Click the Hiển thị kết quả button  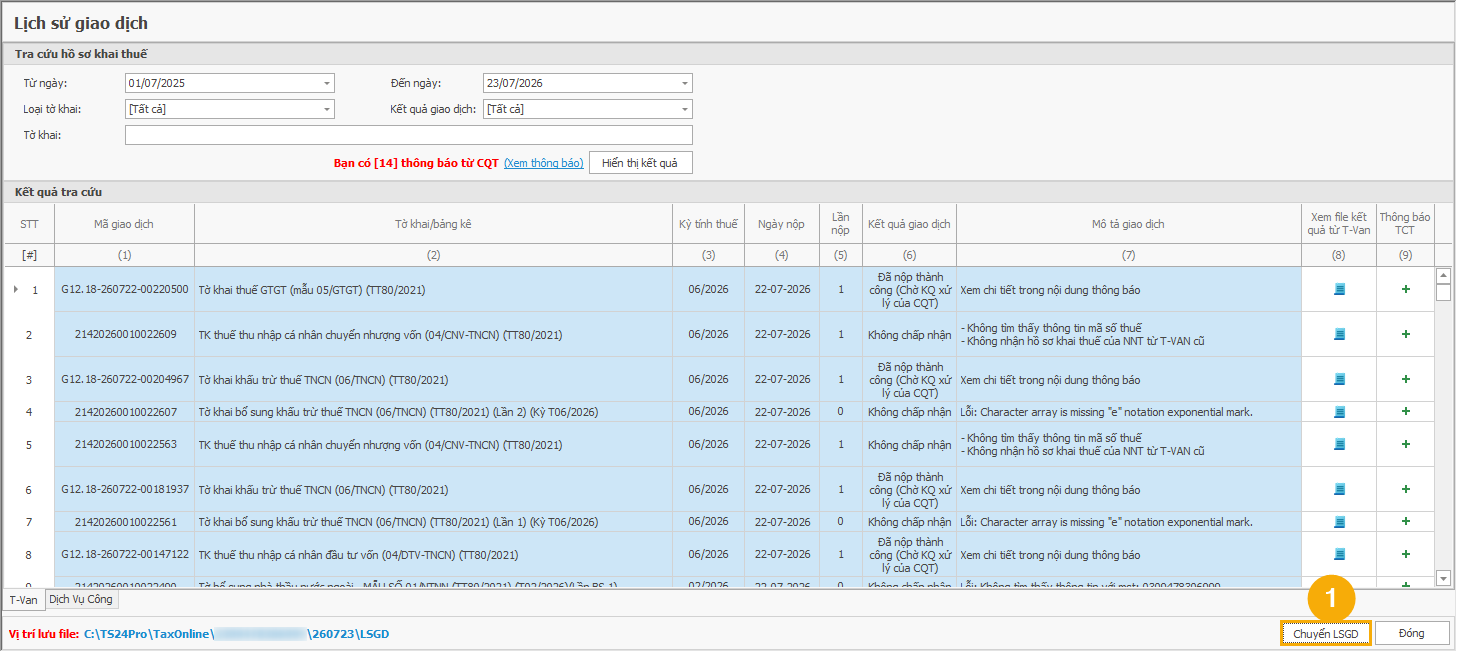tap(640, 163)
